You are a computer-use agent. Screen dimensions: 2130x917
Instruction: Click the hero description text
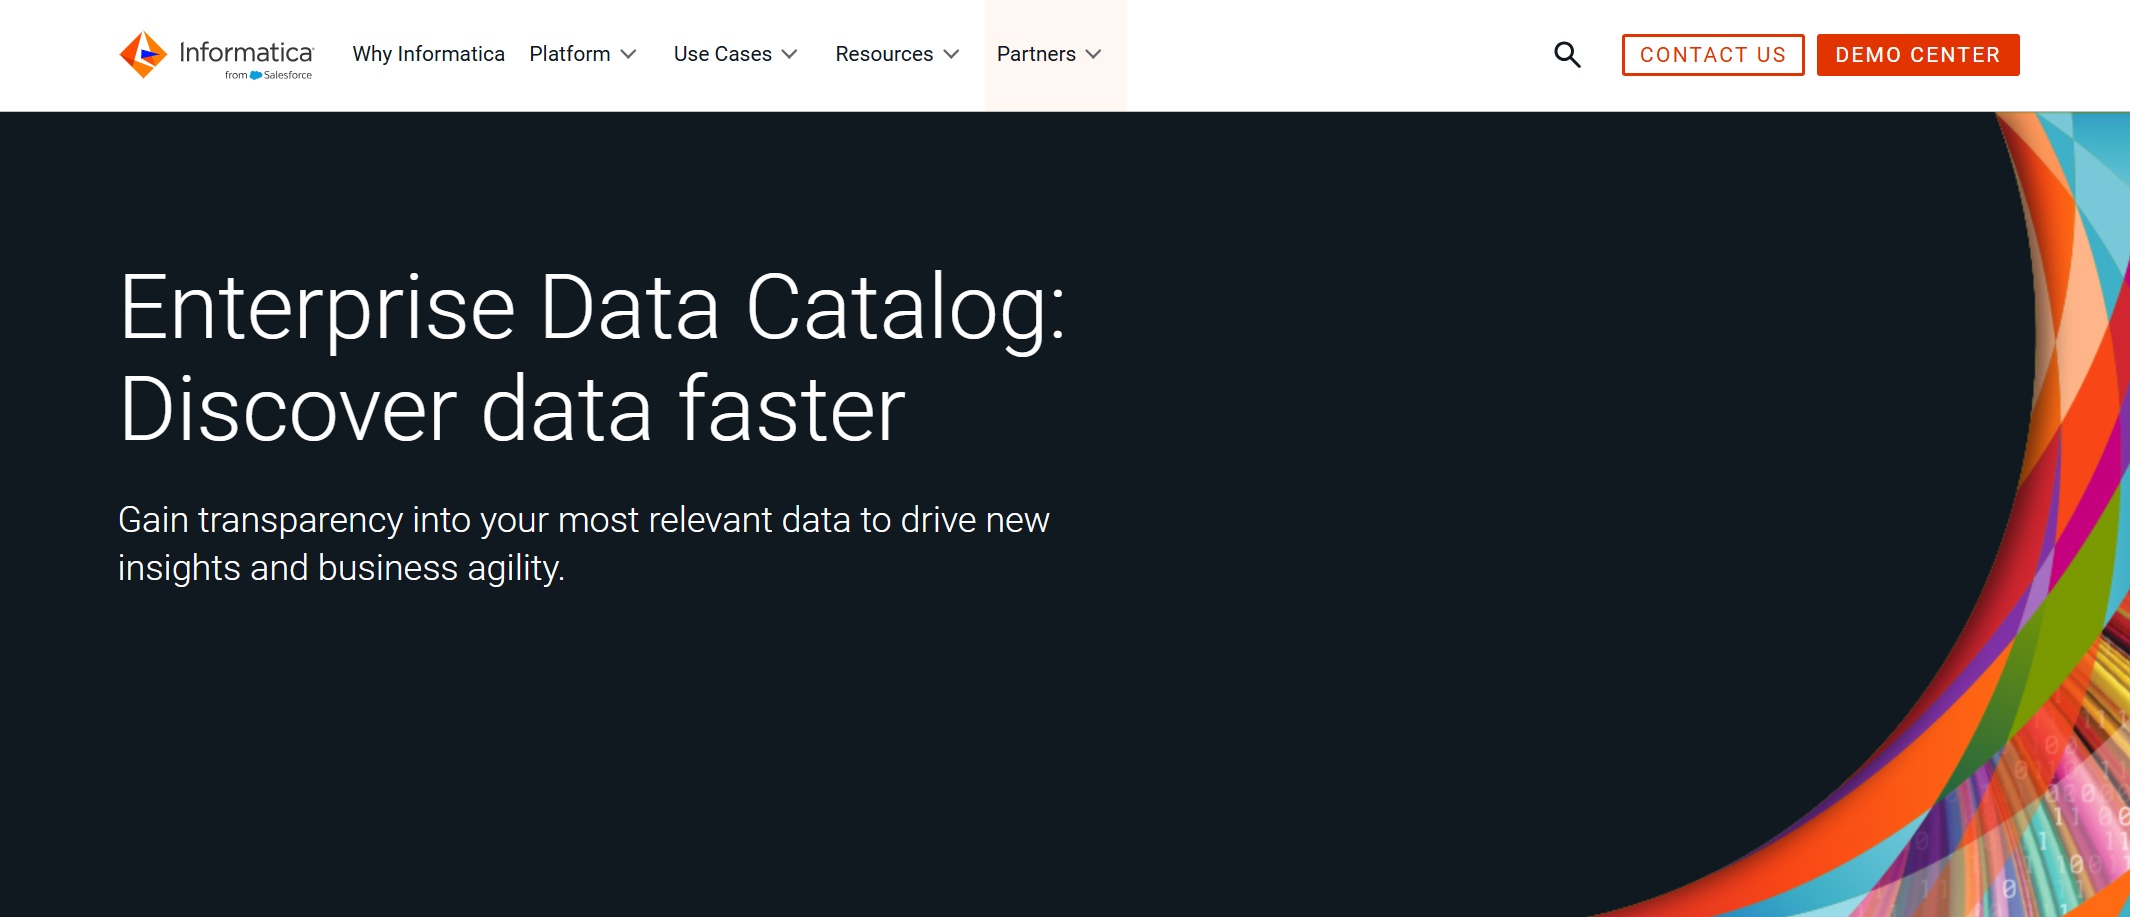(x=584, y=543)
